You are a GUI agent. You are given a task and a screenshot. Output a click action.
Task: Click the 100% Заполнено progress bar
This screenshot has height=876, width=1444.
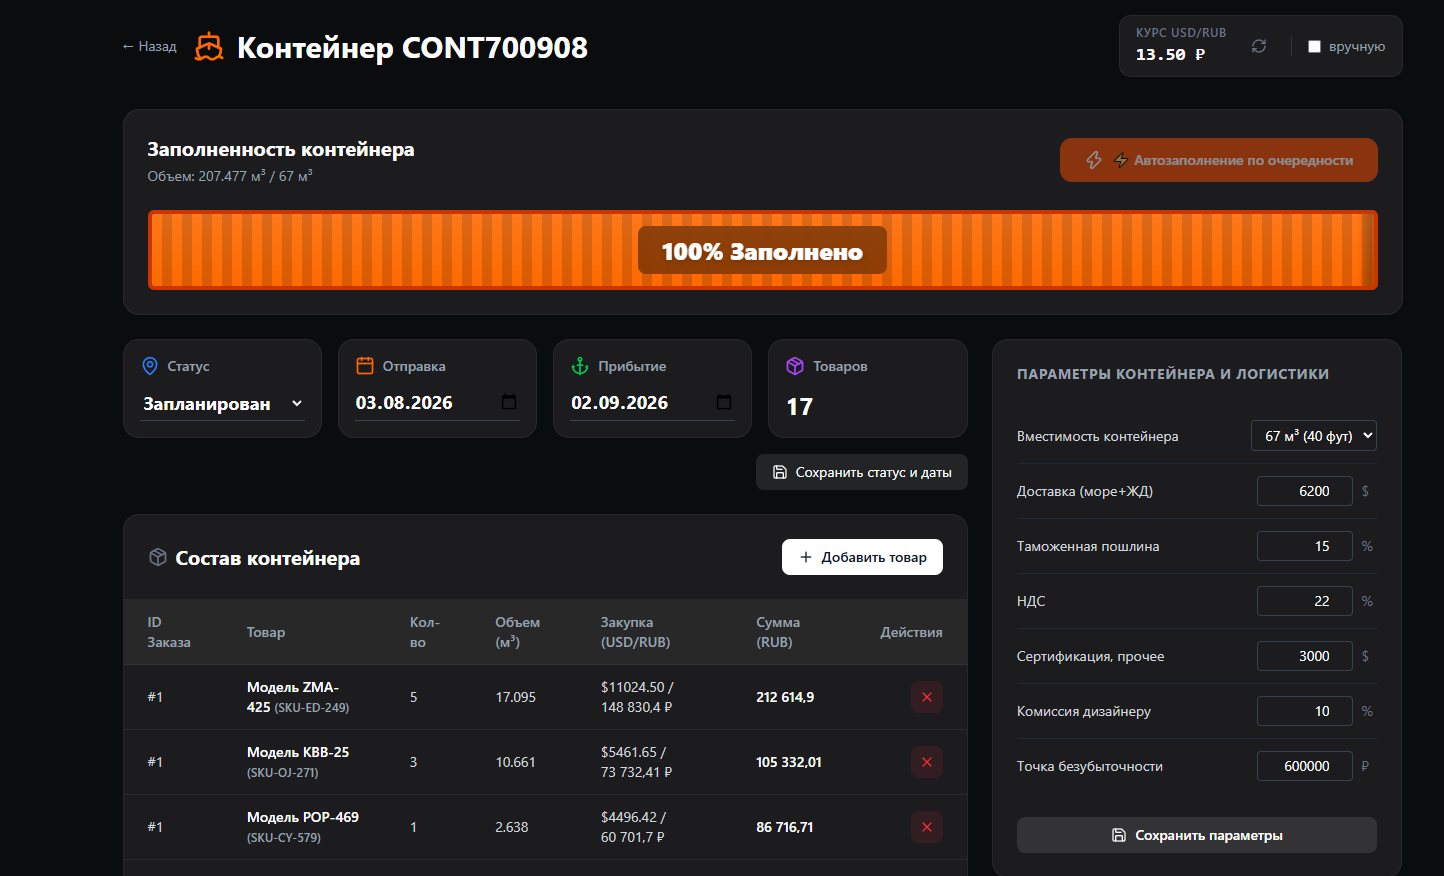763,250
